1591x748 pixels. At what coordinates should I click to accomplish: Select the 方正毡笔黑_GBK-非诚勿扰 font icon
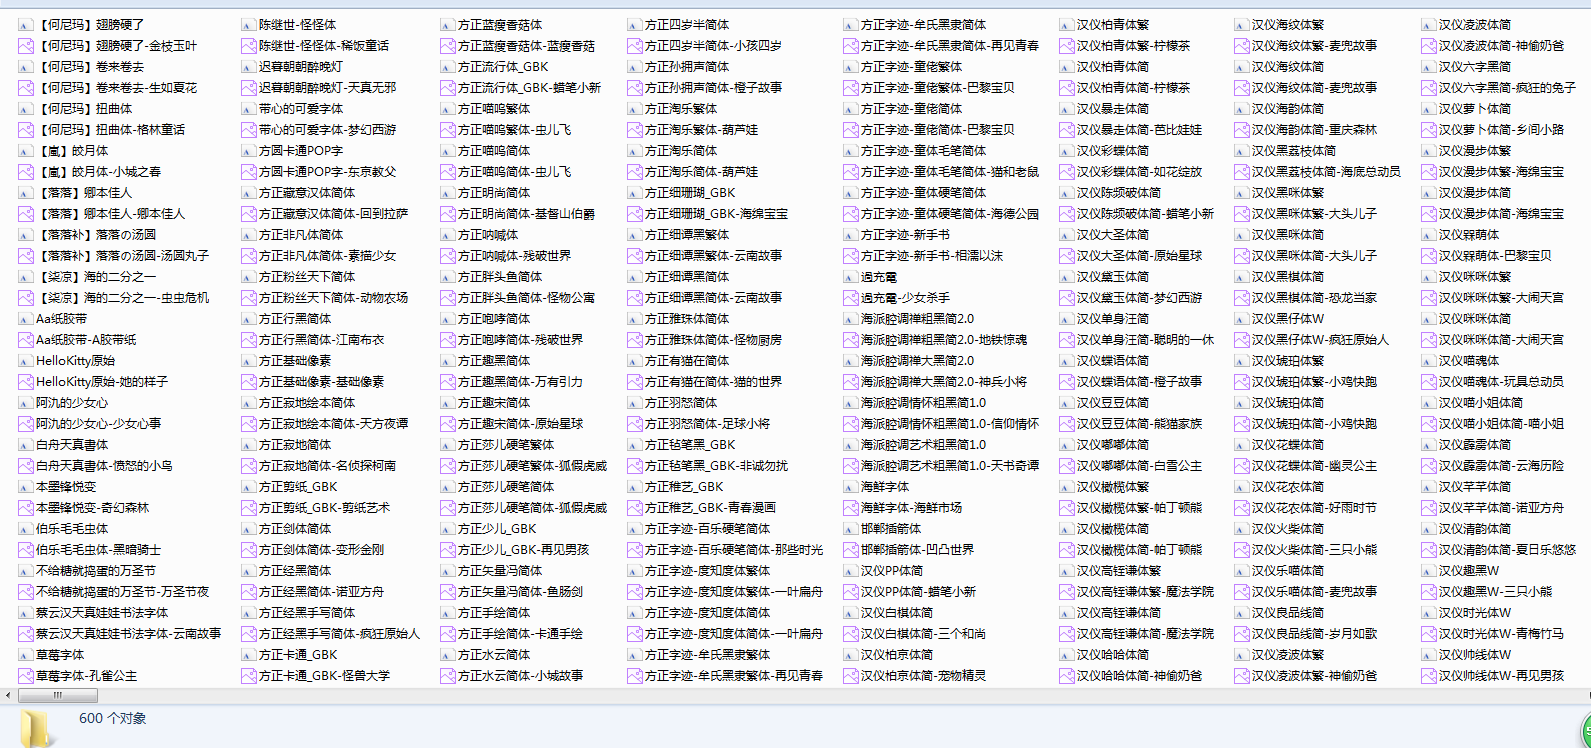click(x=635, y=466)
